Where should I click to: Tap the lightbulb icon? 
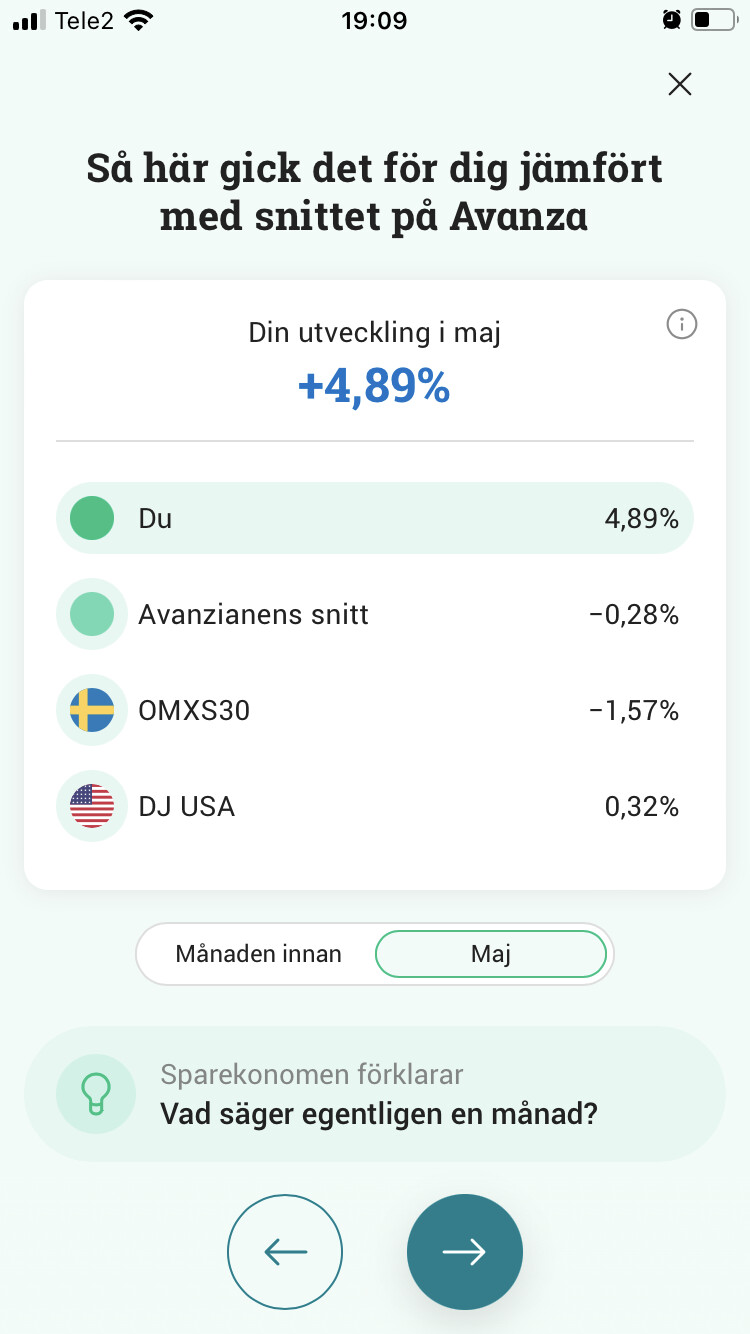pos(96,1093)
